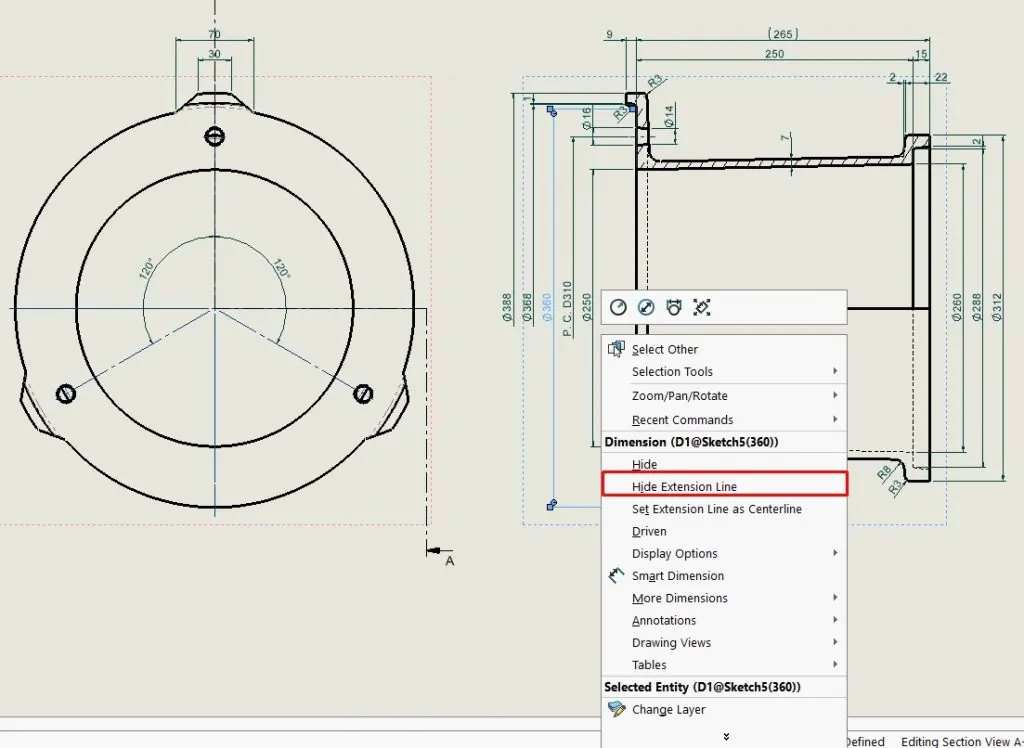Select the radius display icon in context toolbar
This screenshot has height=748, width=1024.
point(618,307)
